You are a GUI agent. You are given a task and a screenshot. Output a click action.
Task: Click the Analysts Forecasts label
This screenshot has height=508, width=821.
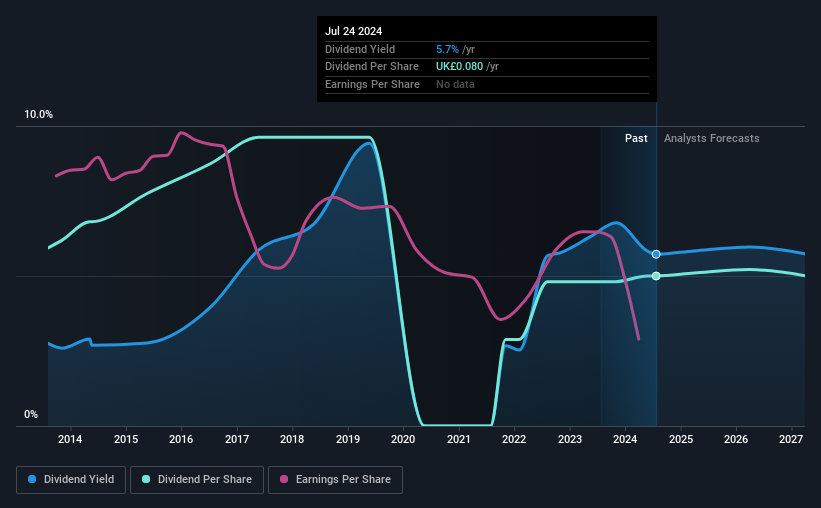pyautogui.click(x=712, y=138)
